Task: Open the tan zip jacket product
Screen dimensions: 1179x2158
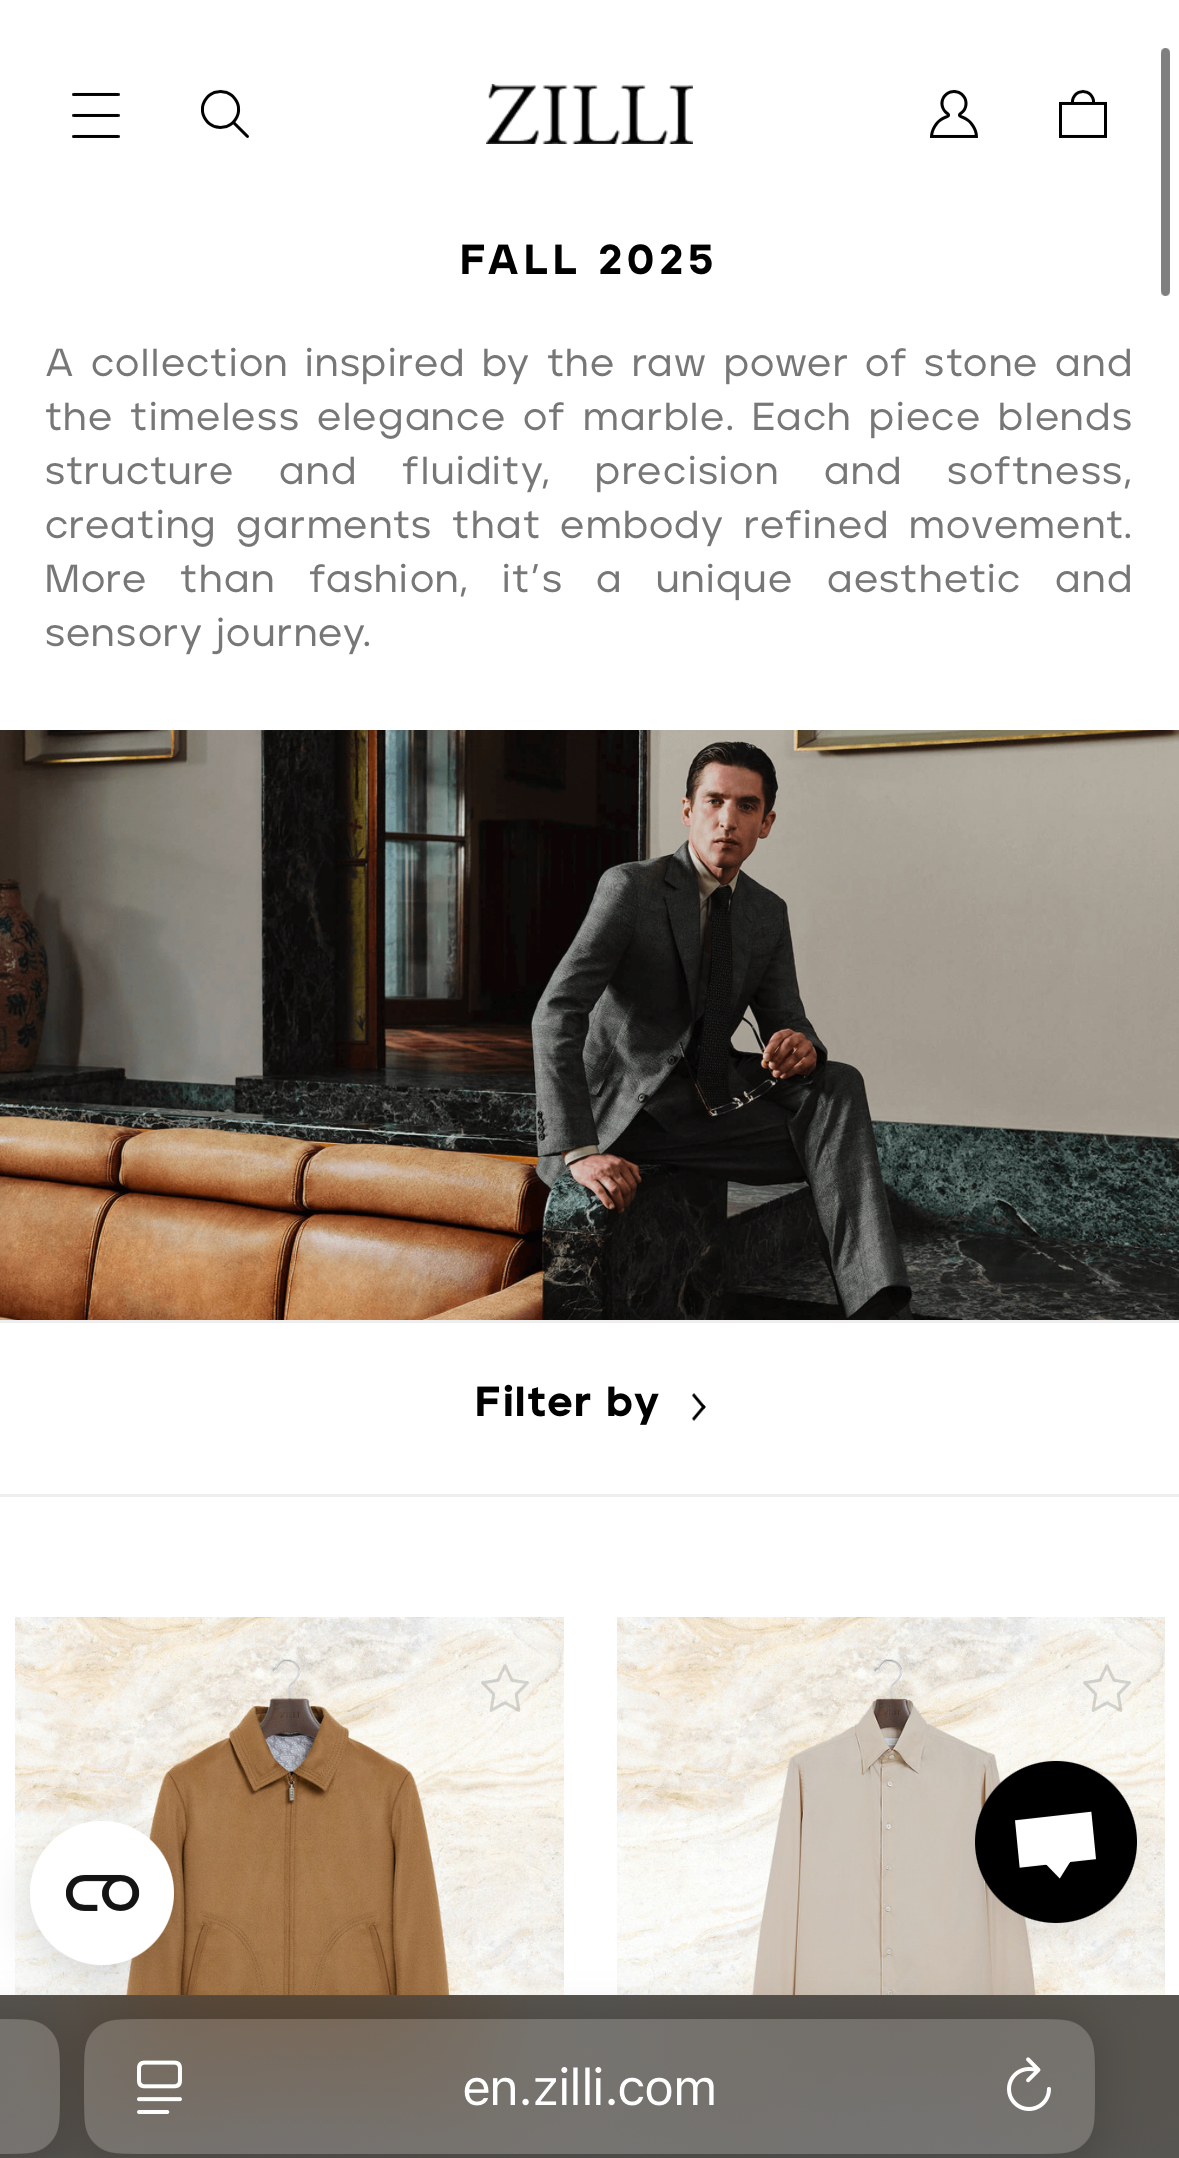Action: click(289, 1806)
